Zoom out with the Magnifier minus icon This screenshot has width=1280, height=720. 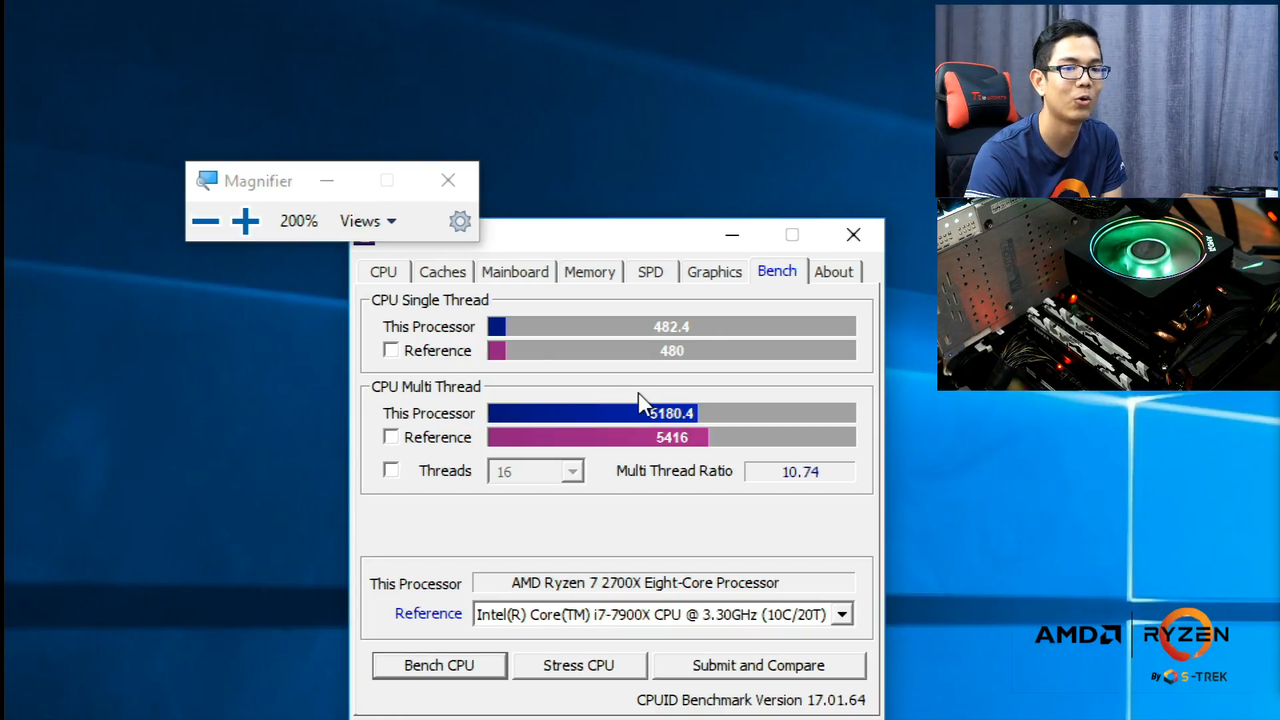pos(205,221)
